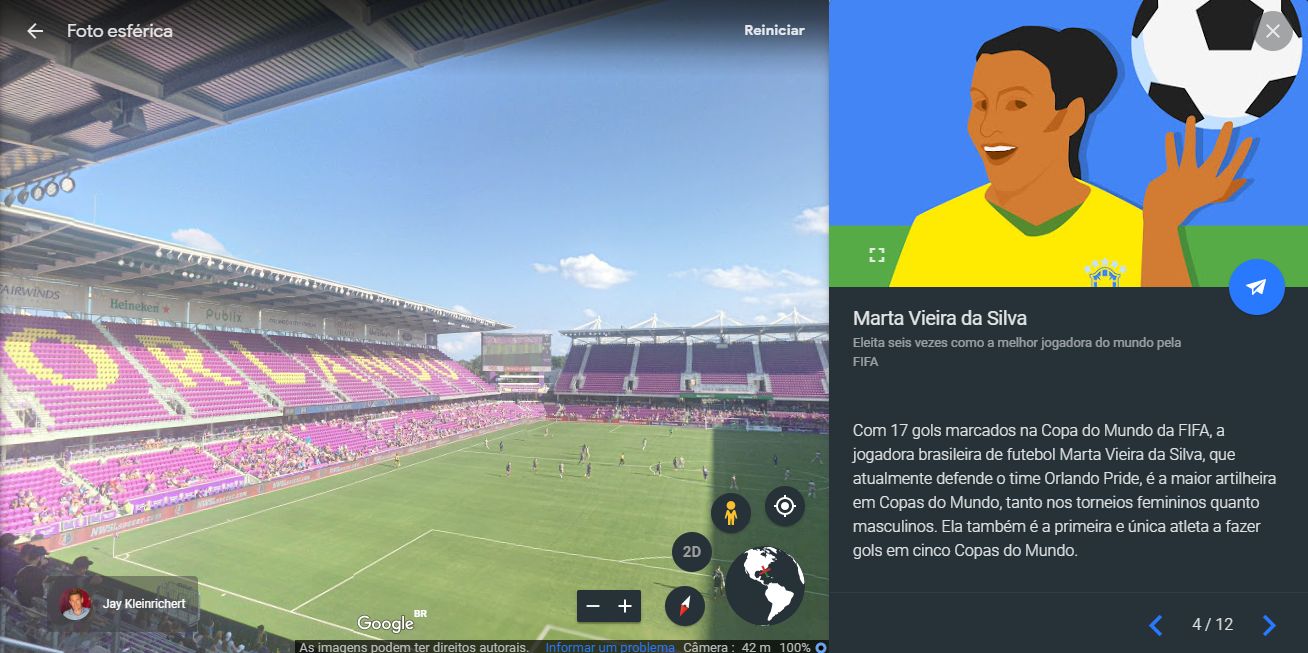Open Pegman Street View icon
Image resolution: width=1308 pixels, height=653 pixels.
[731, 513]
